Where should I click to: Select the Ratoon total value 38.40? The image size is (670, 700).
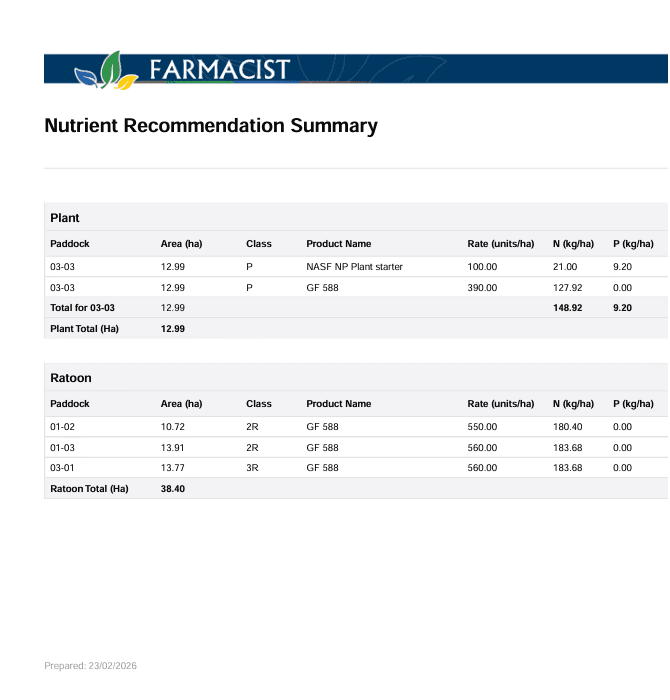click(173, 489)
